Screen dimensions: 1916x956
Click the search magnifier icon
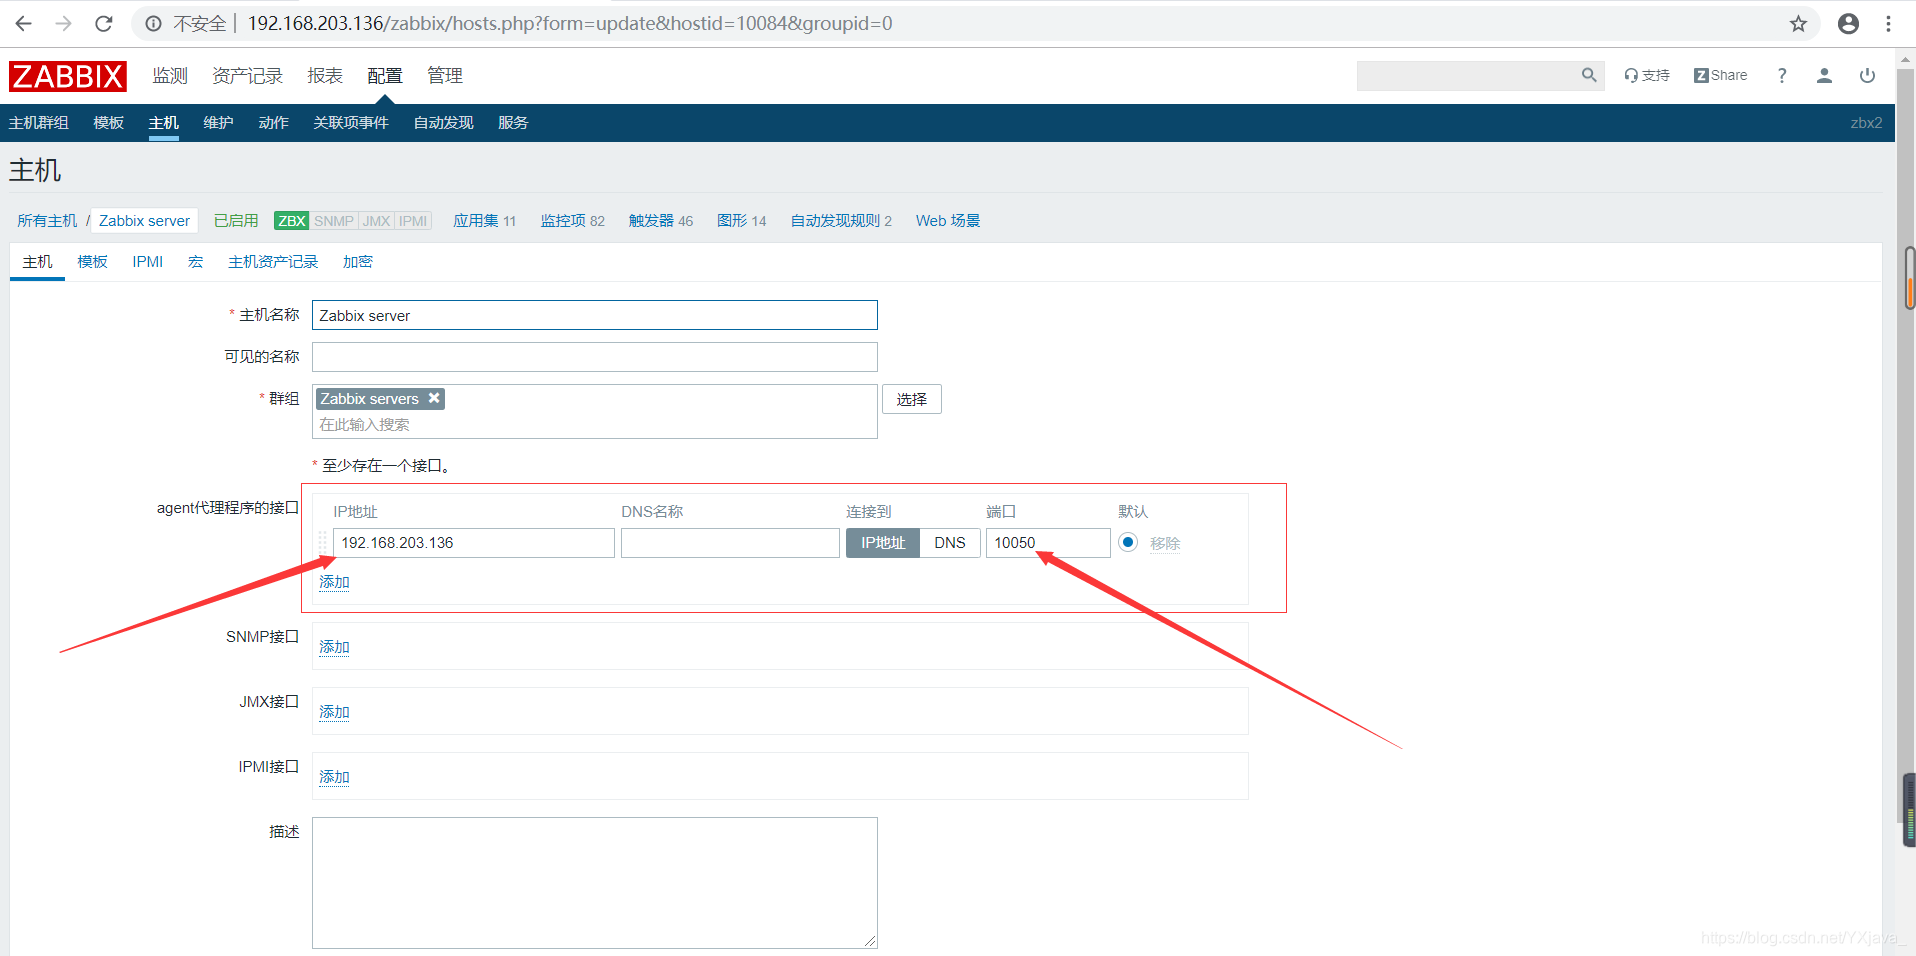1588,75
